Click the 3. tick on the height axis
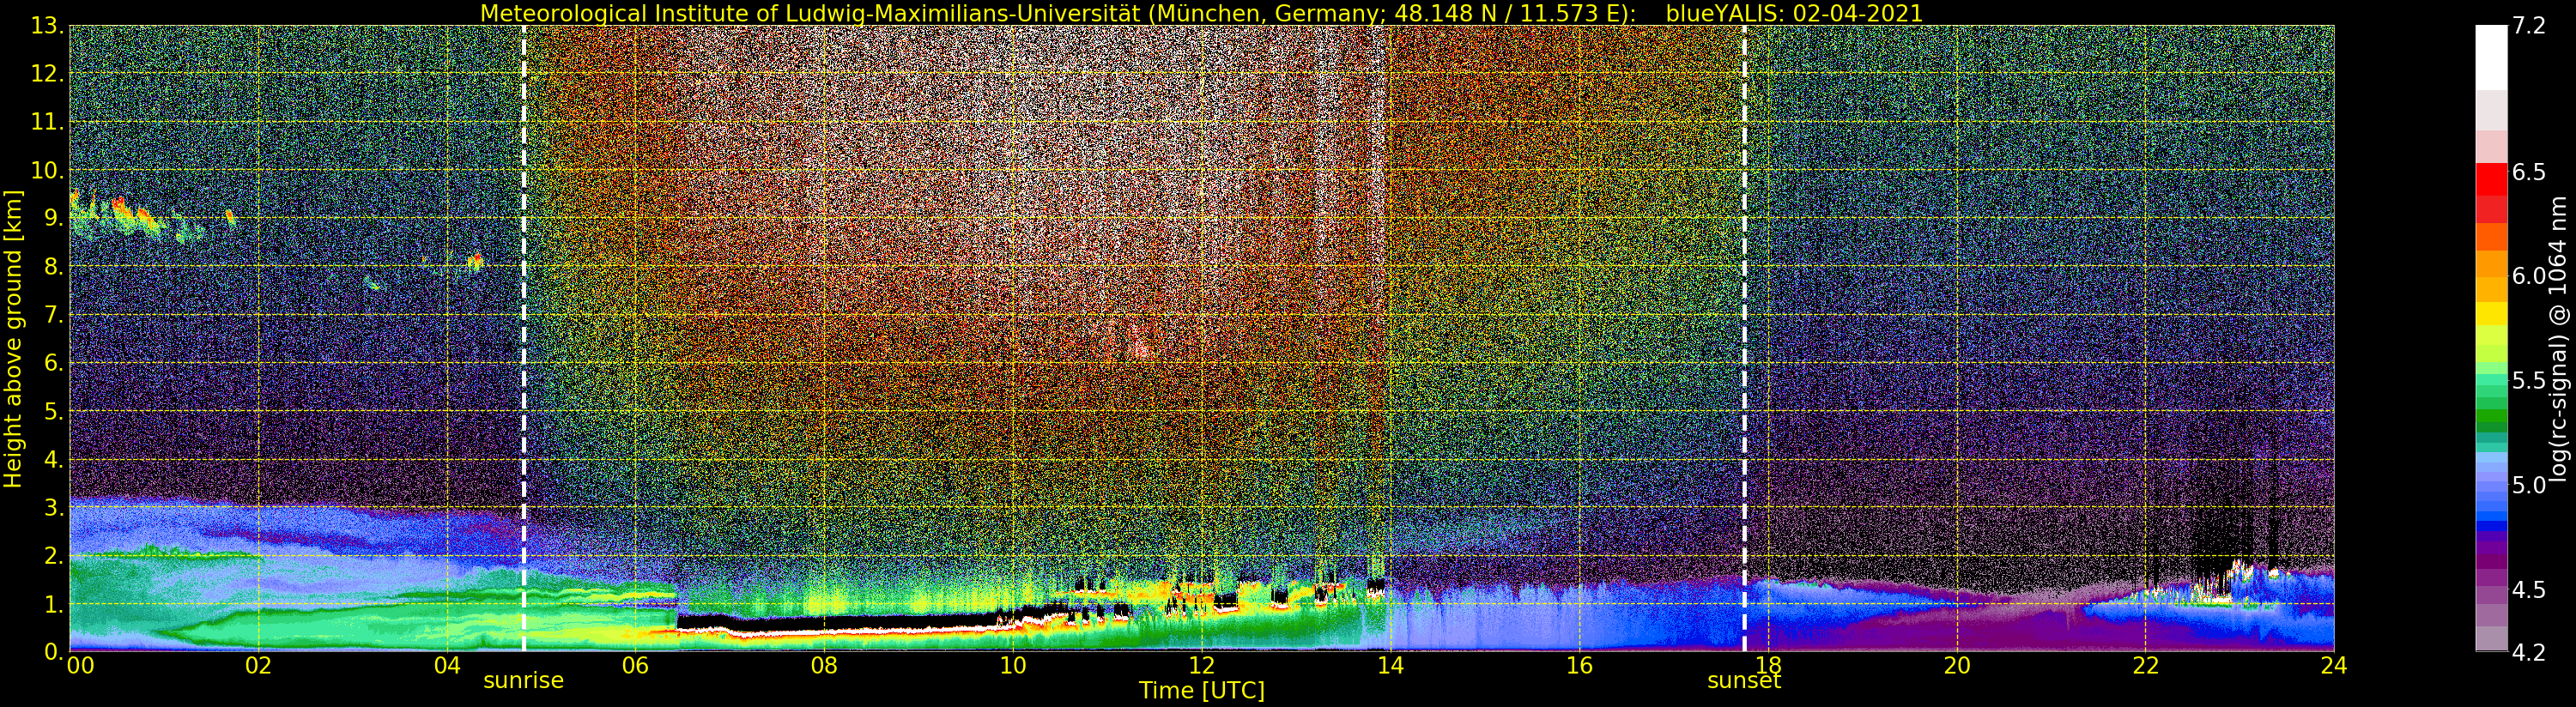 [54, 507]
